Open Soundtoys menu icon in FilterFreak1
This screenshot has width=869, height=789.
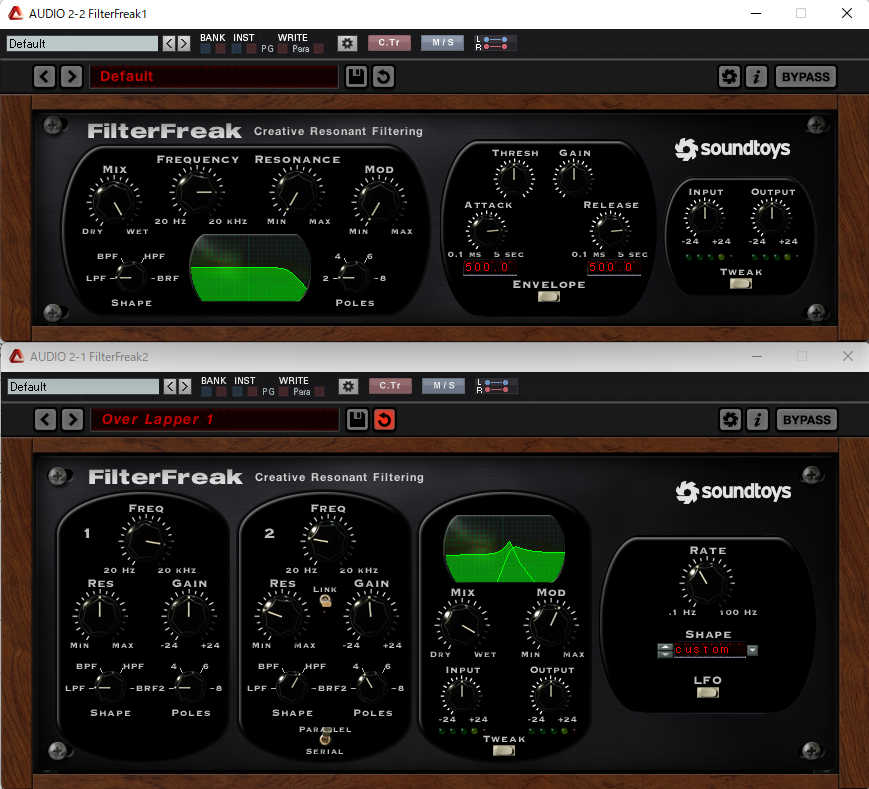click(x=729, y=76)
